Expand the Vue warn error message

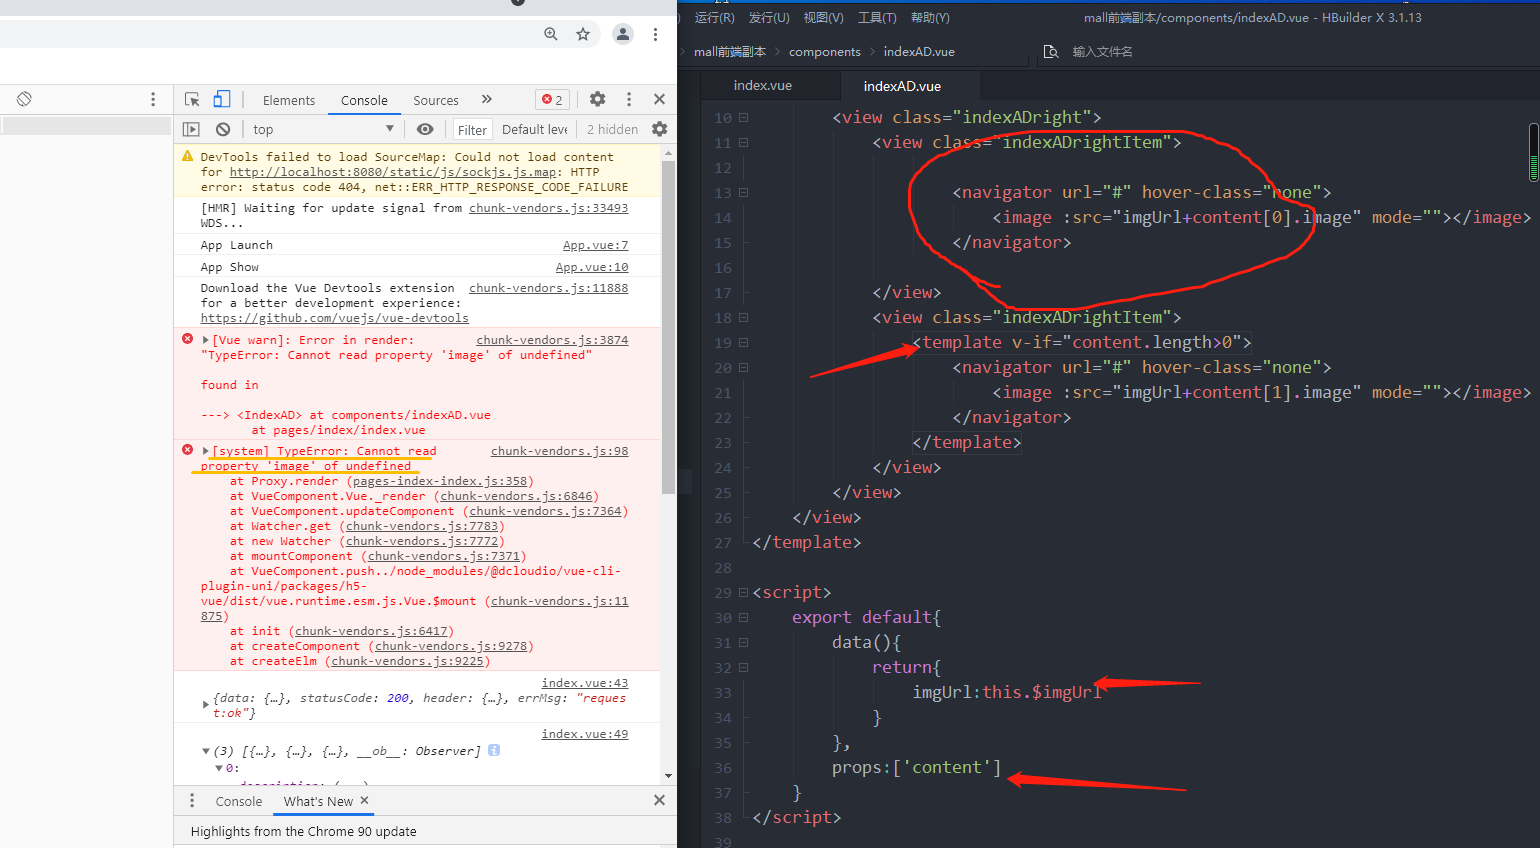pos(206,340)
